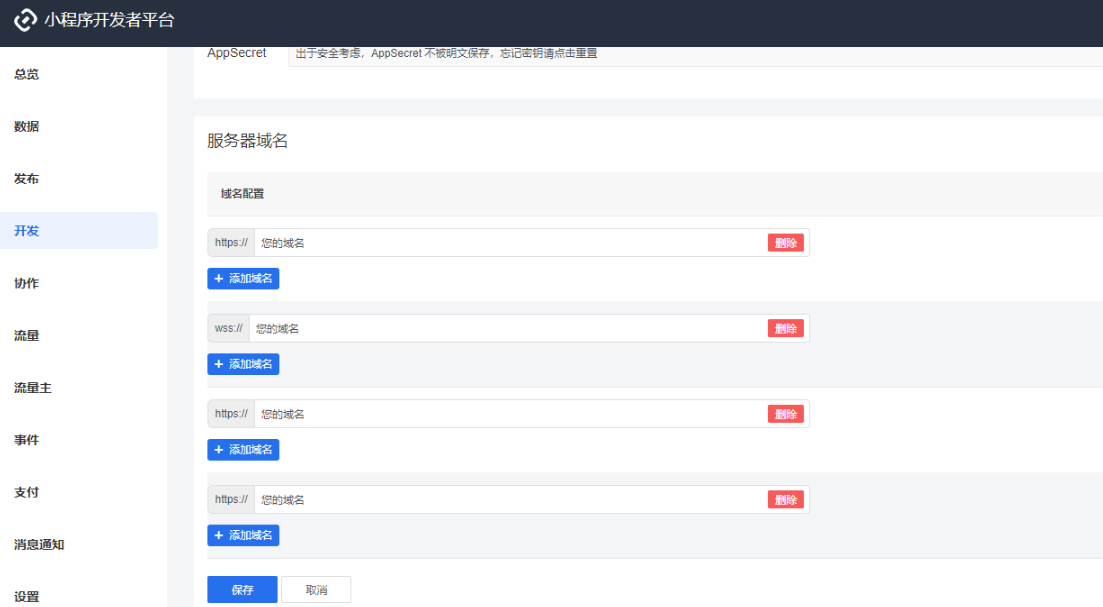The image size is (1103, 607).
Task: Go to the 发布 sidebar section
Action: tap(27, 179)
